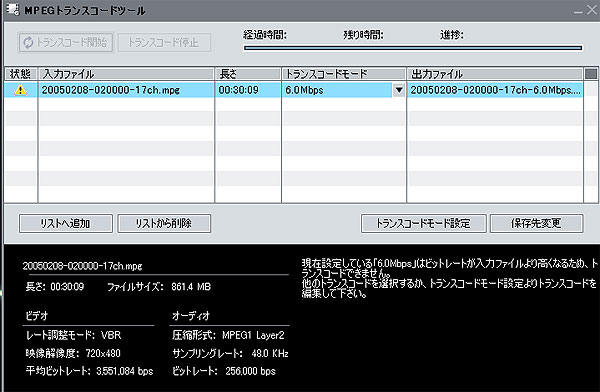Open トランスコードモード設定 button
The height and width of the screenshot is (392, 600).
pos(424,223)
